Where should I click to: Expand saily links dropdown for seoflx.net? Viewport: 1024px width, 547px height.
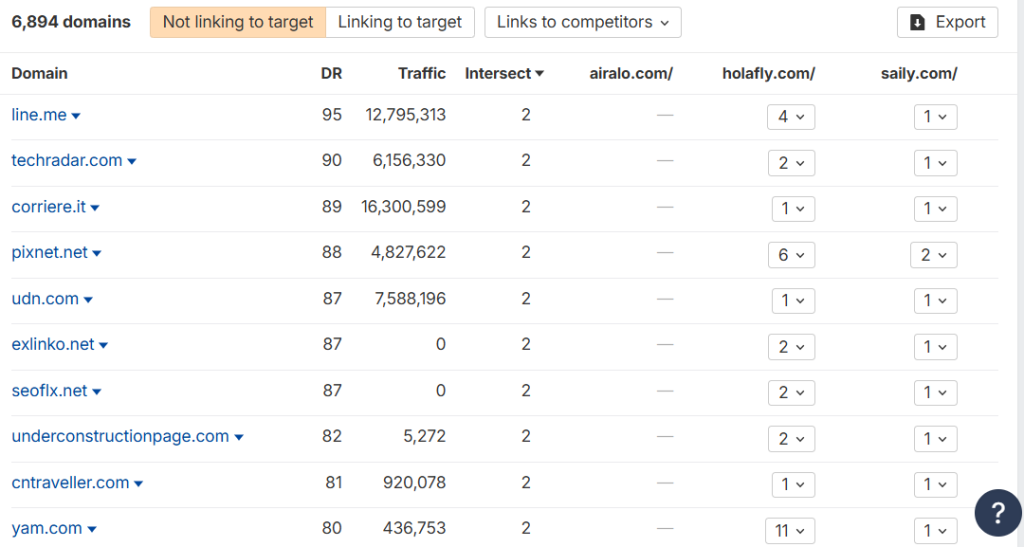point(935,393)
